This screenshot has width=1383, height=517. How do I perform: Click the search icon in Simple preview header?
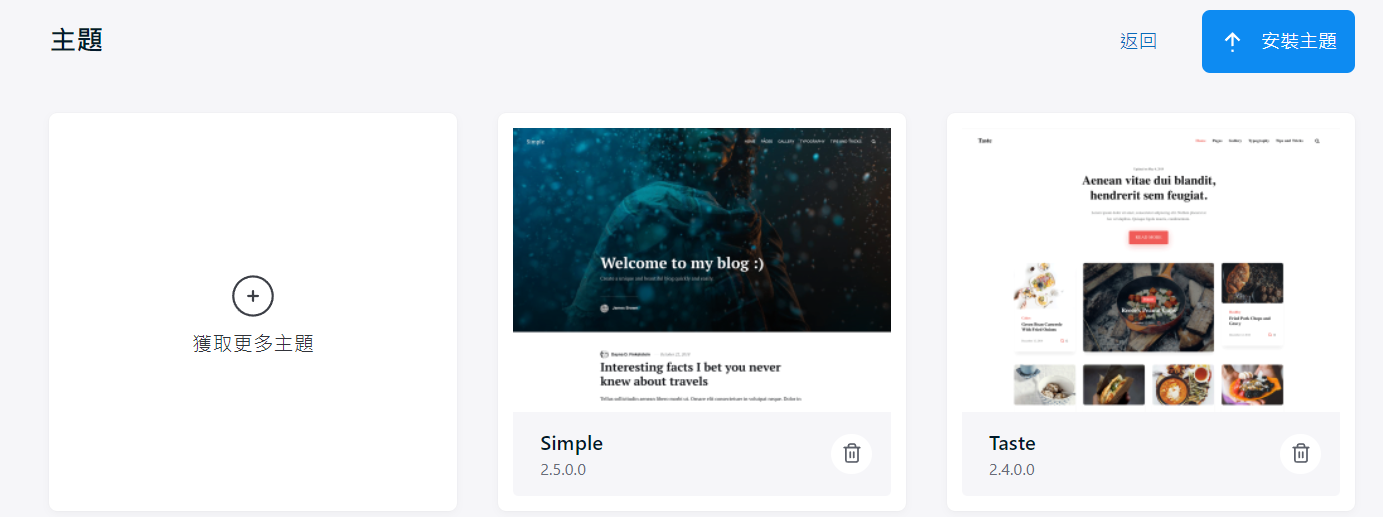(873, 142)
